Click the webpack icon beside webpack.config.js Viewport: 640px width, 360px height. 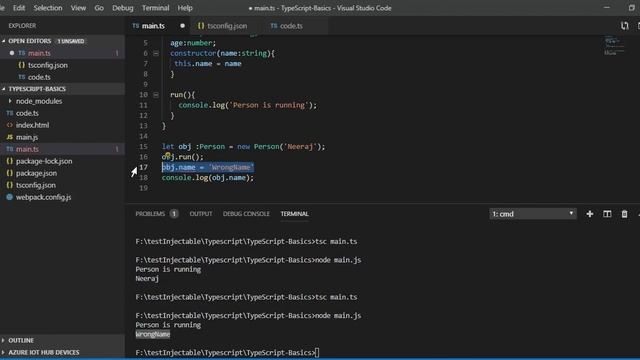(10, 197)
